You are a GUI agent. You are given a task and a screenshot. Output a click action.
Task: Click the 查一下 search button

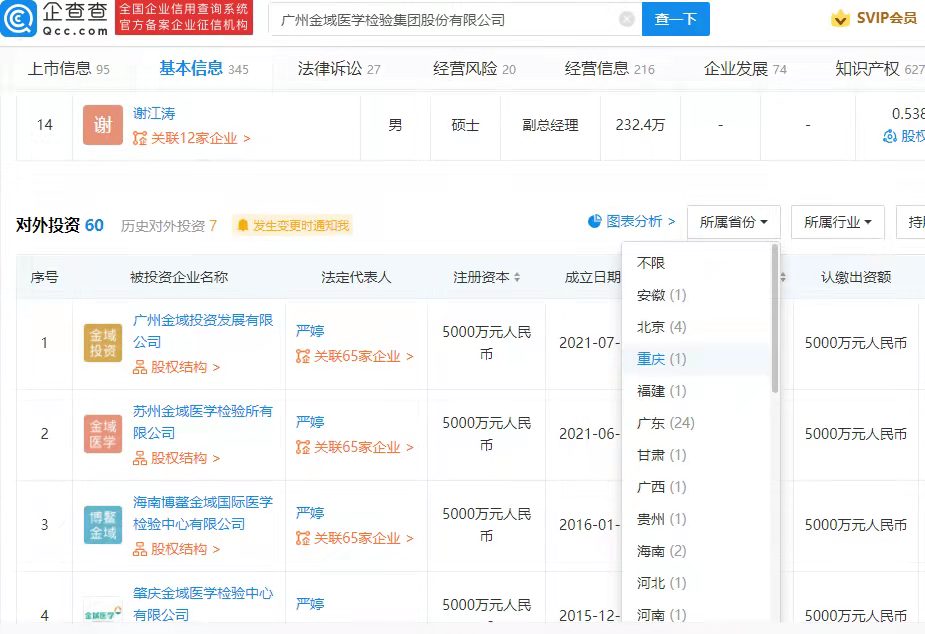[675, 19]
